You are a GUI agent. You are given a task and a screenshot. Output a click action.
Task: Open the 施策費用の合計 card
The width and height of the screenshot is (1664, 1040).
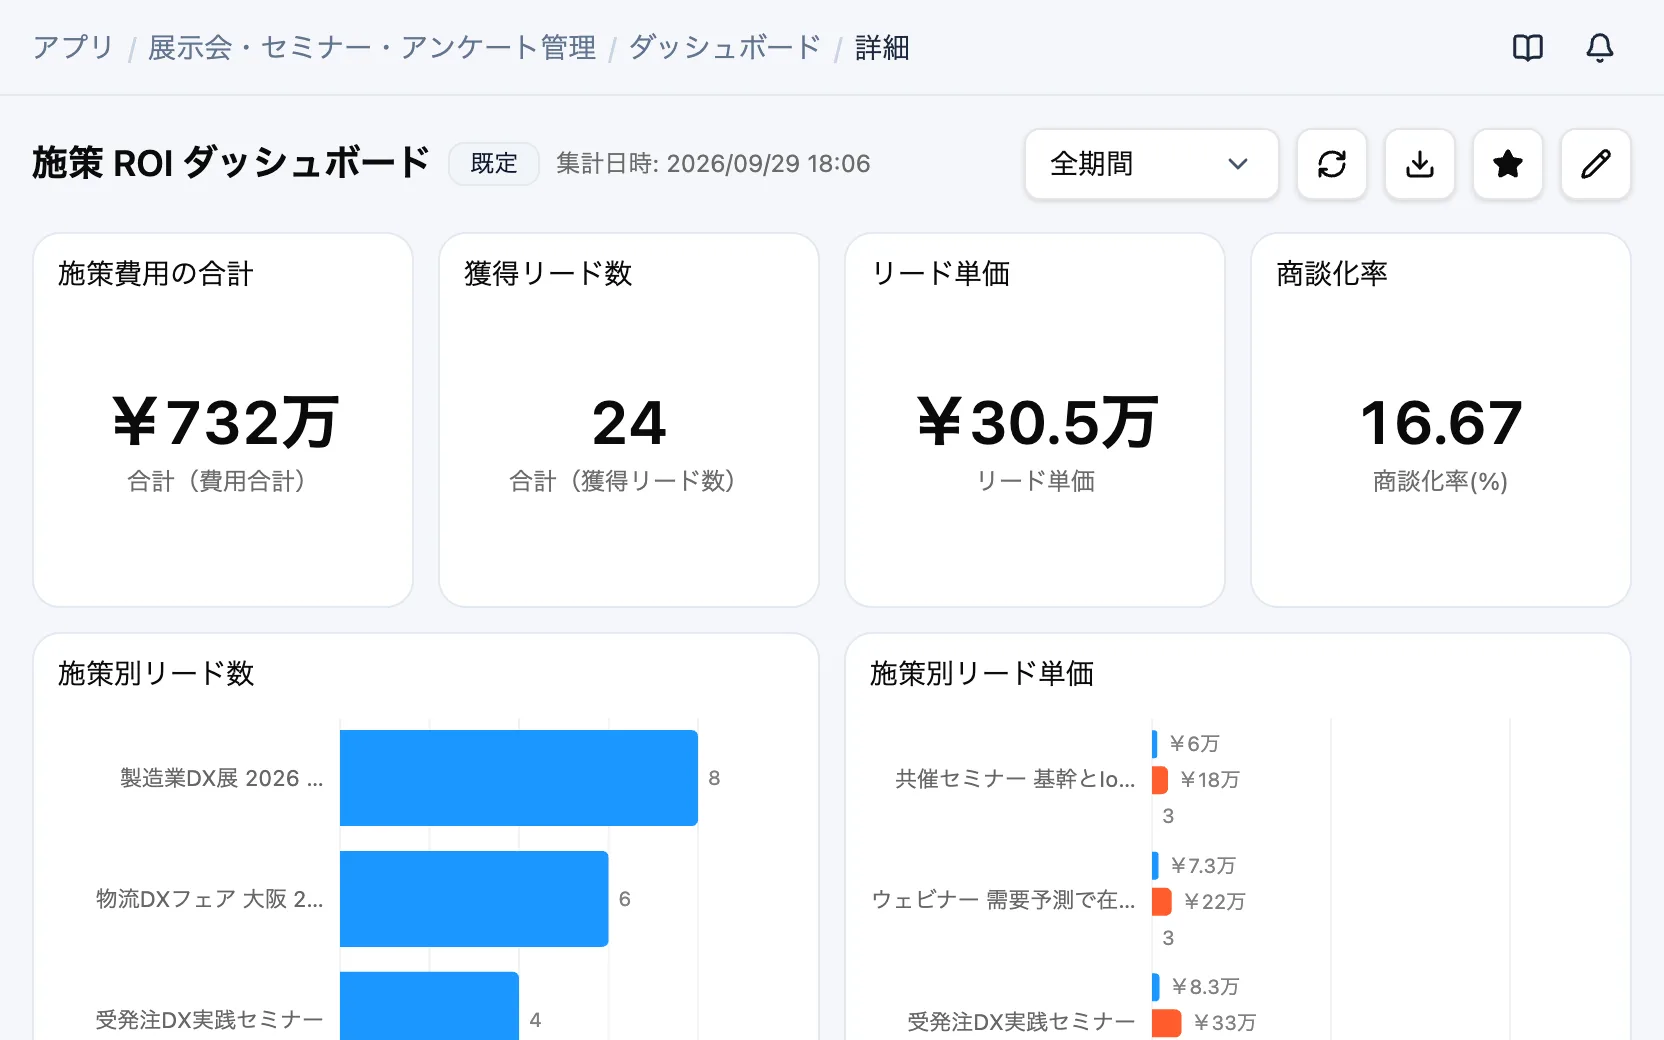click(223, 420)
